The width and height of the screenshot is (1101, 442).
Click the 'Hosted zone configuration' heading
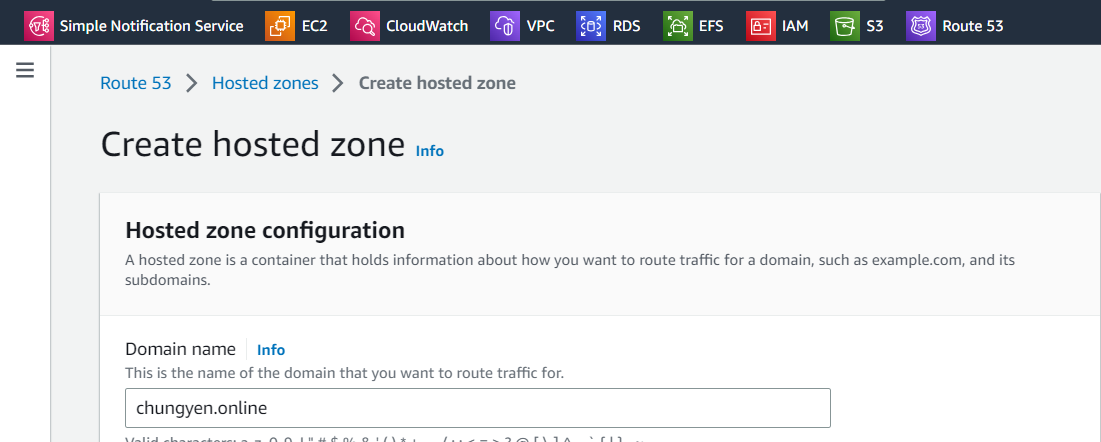point(265,230)
